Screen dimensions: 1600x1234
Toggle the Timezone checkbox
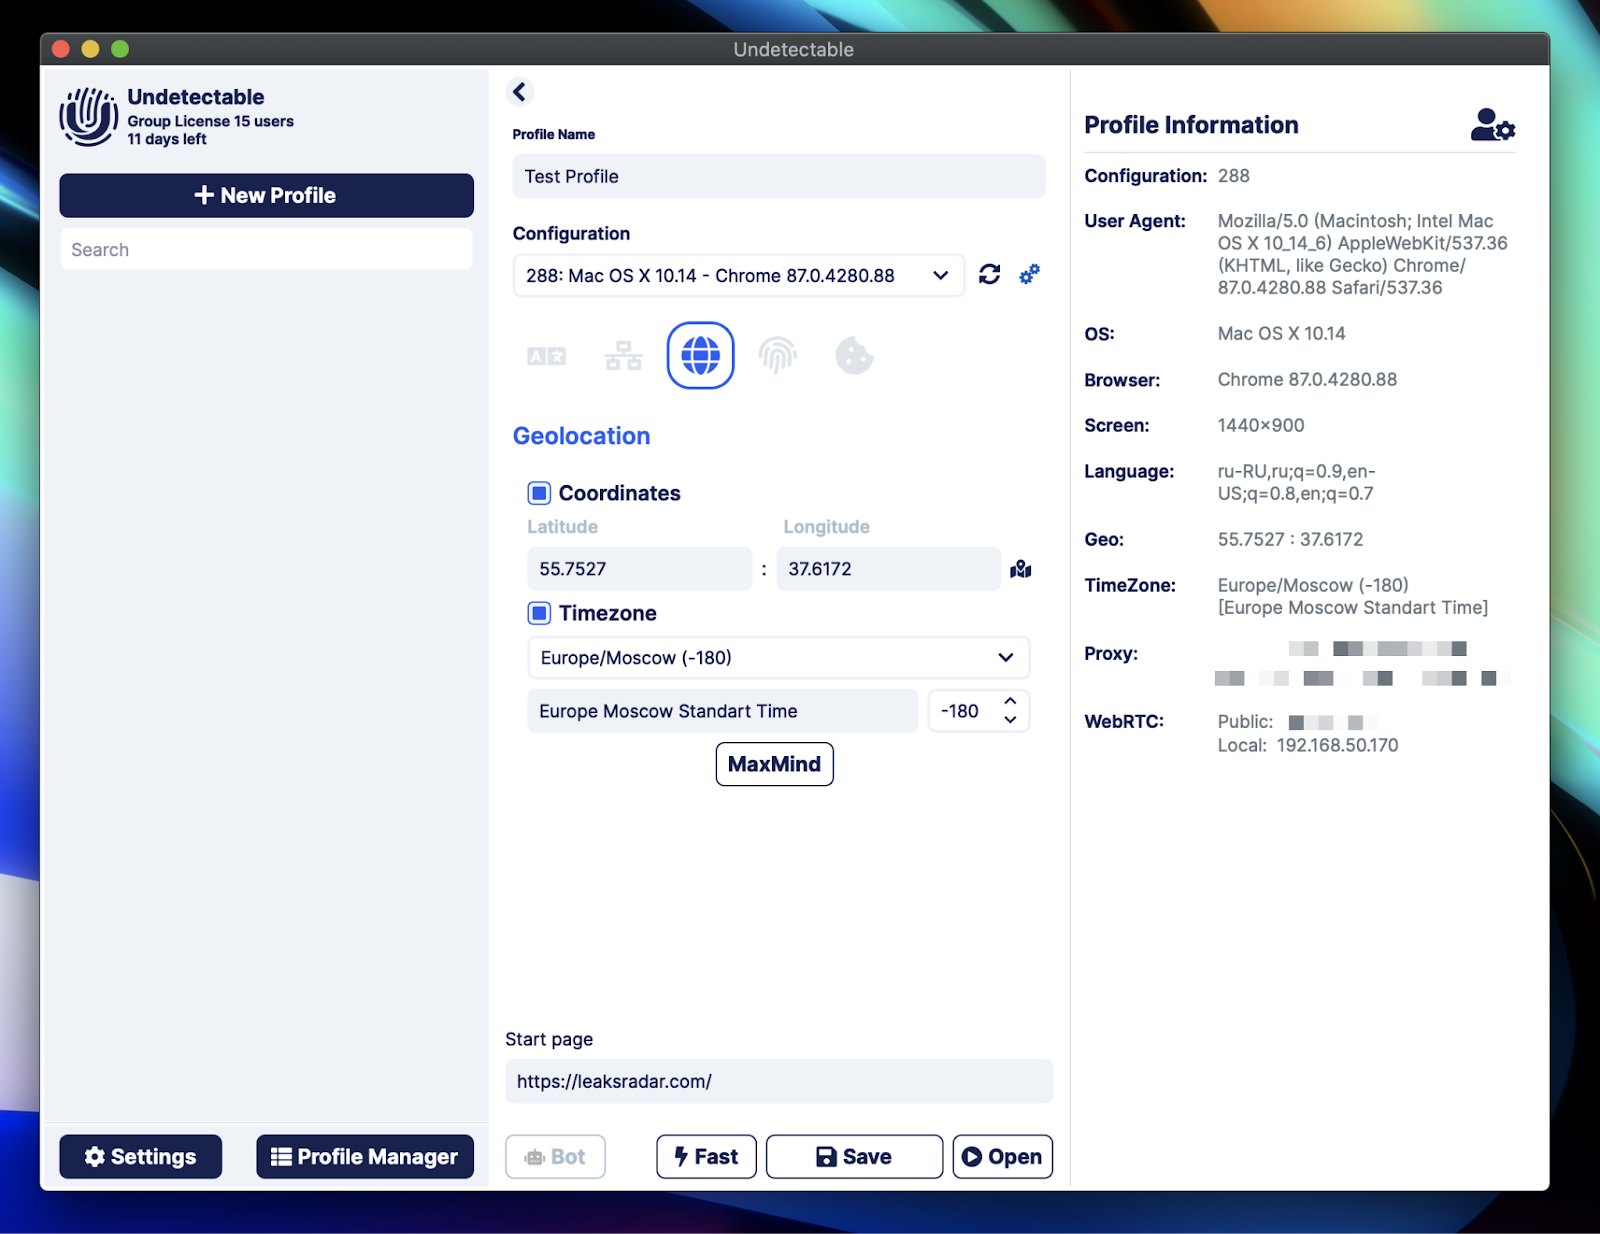coord(539,613)
